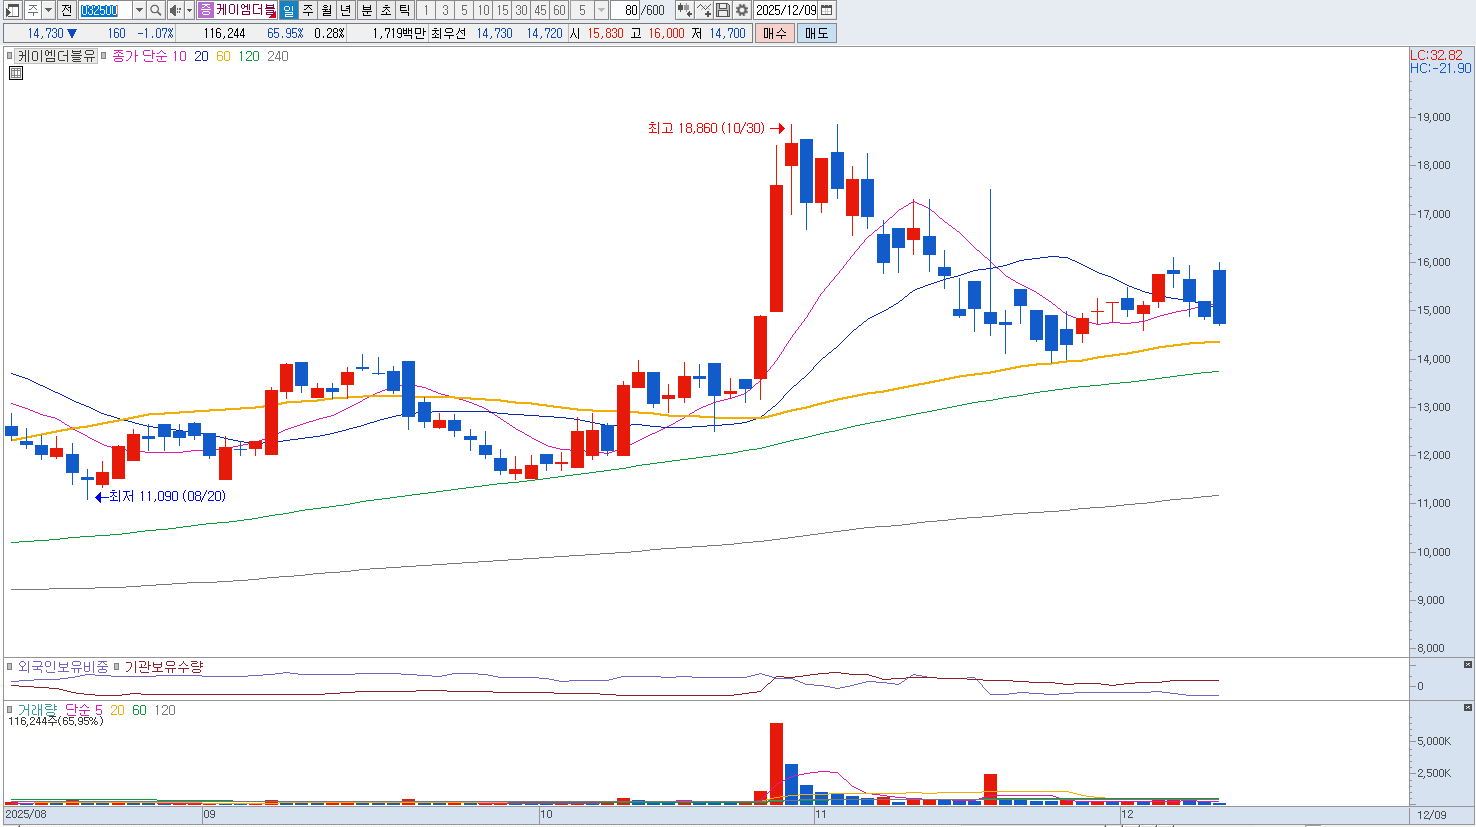Expand the stock code dropdown arrow
1476x827 pixels.
point(139,10)
